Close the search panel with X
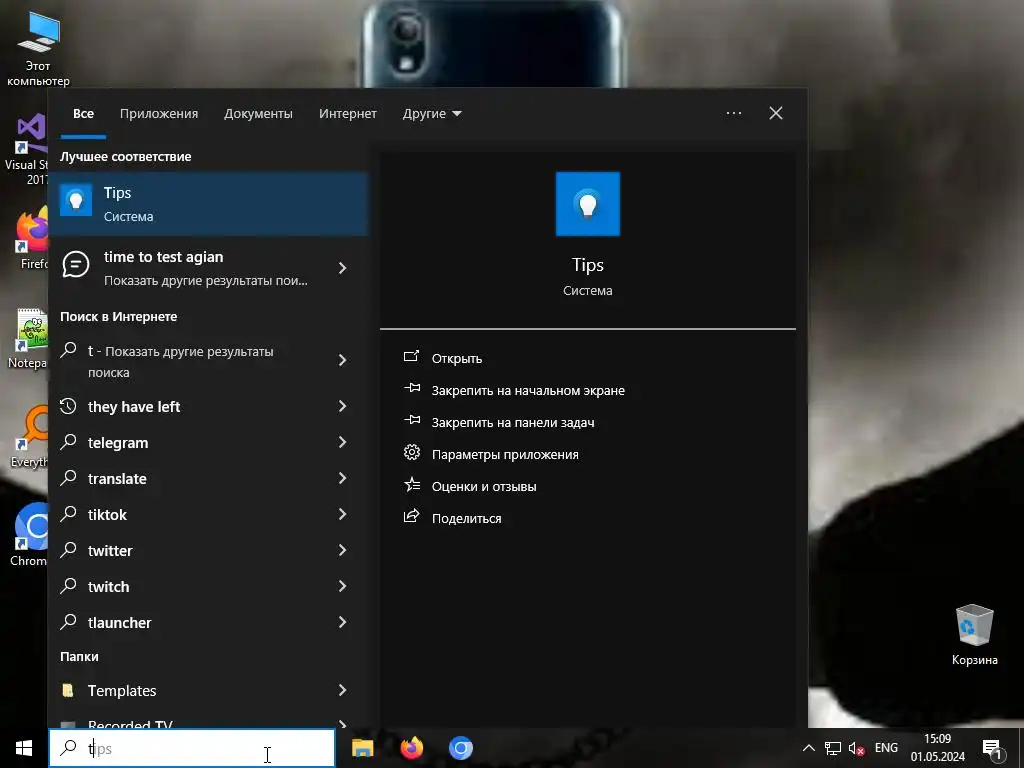 [x=776, y=113]
